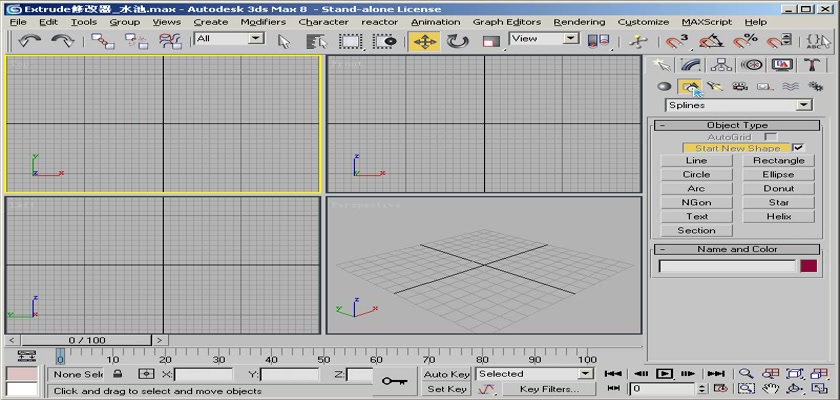
Task: Collapse the Name and Color rollout
Action: click(737, 249)
